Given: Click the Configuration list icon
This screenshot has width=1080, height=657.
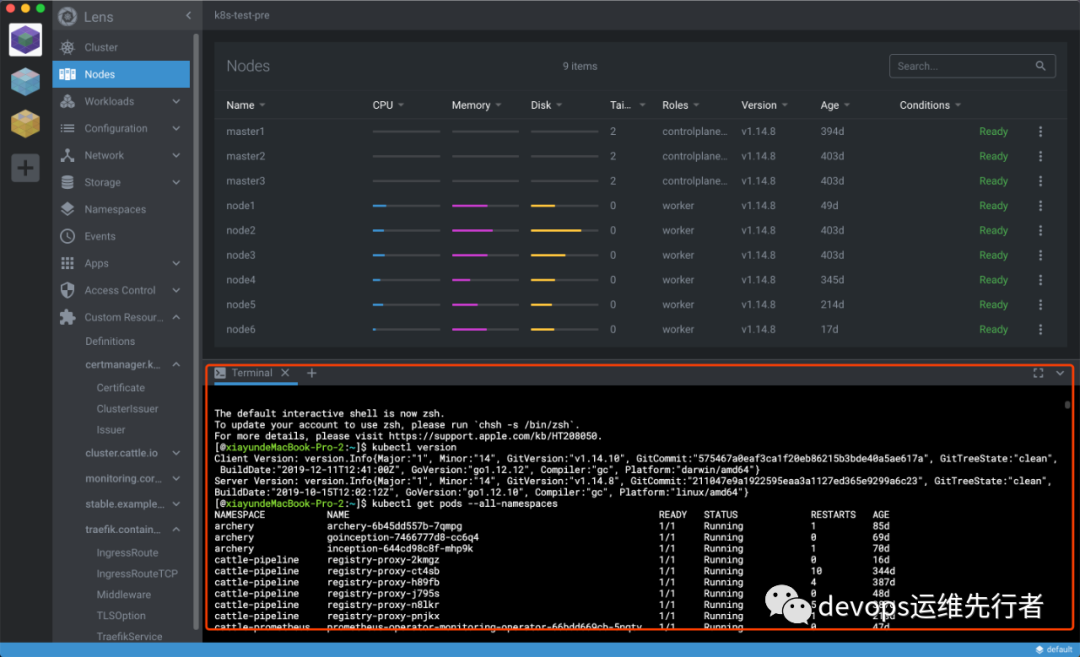Looking at the screenshot, I should click(x=68, y=128).
